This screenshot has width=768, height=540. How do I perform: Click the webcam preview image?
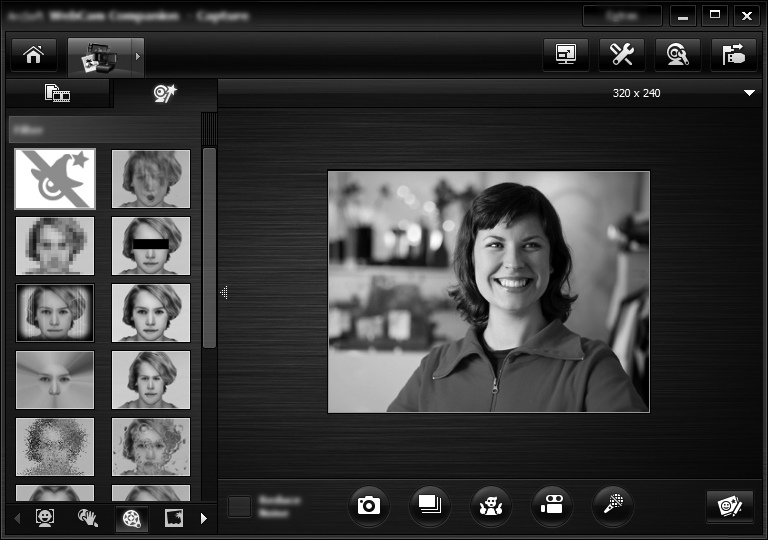pos(489,292)
